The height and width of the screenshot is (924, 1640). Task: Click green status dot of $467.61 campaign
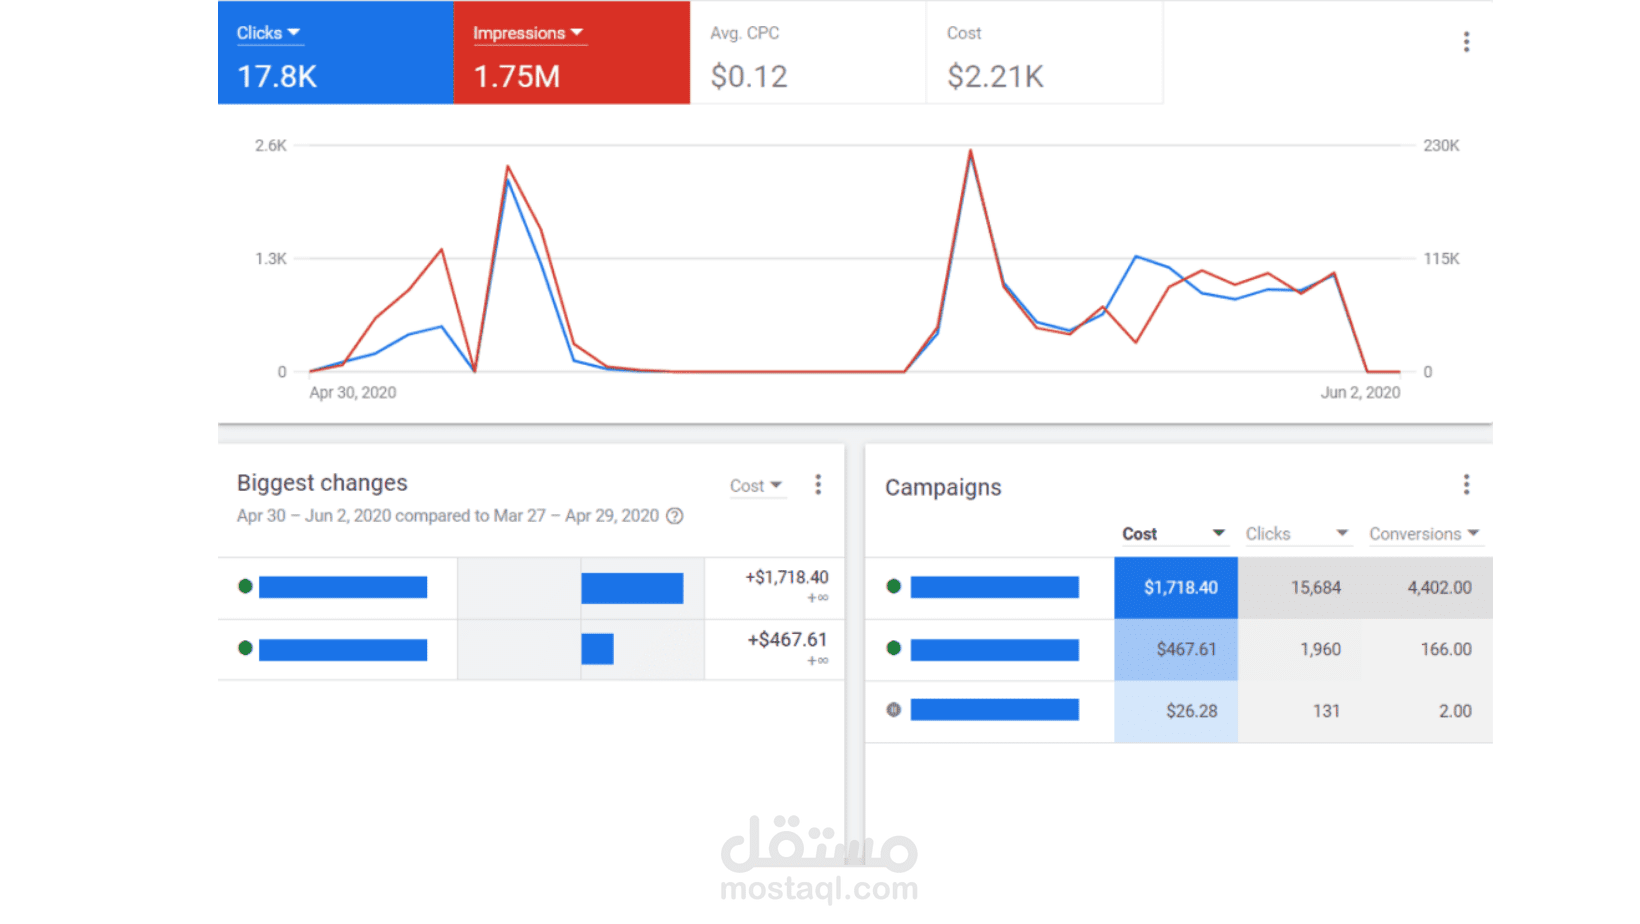tap(894, 649)
